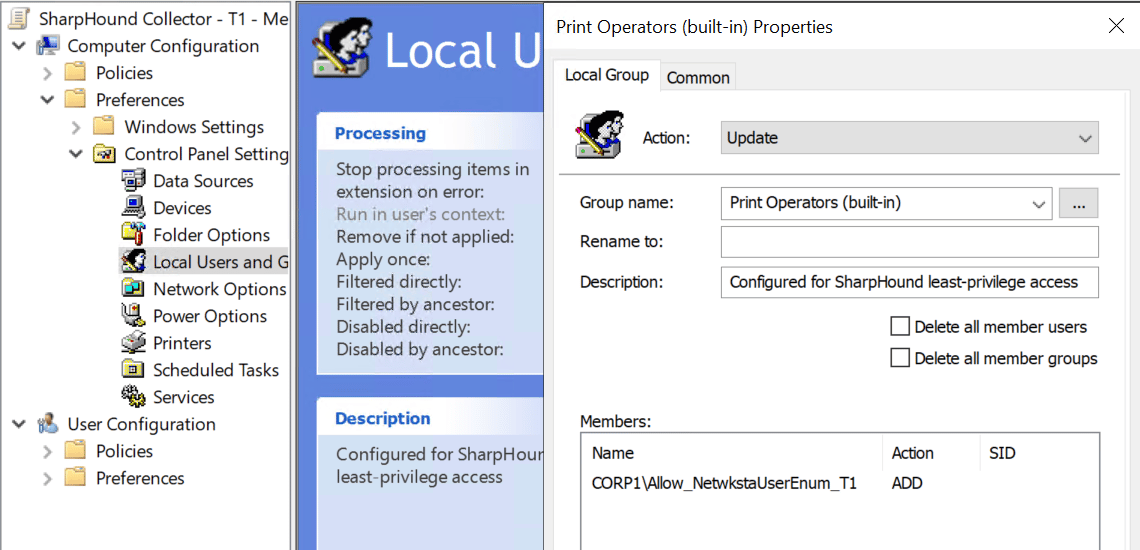Click the ADD action cell in Members
This screenshot has height=550, width=1140.
tap(907, 483)
